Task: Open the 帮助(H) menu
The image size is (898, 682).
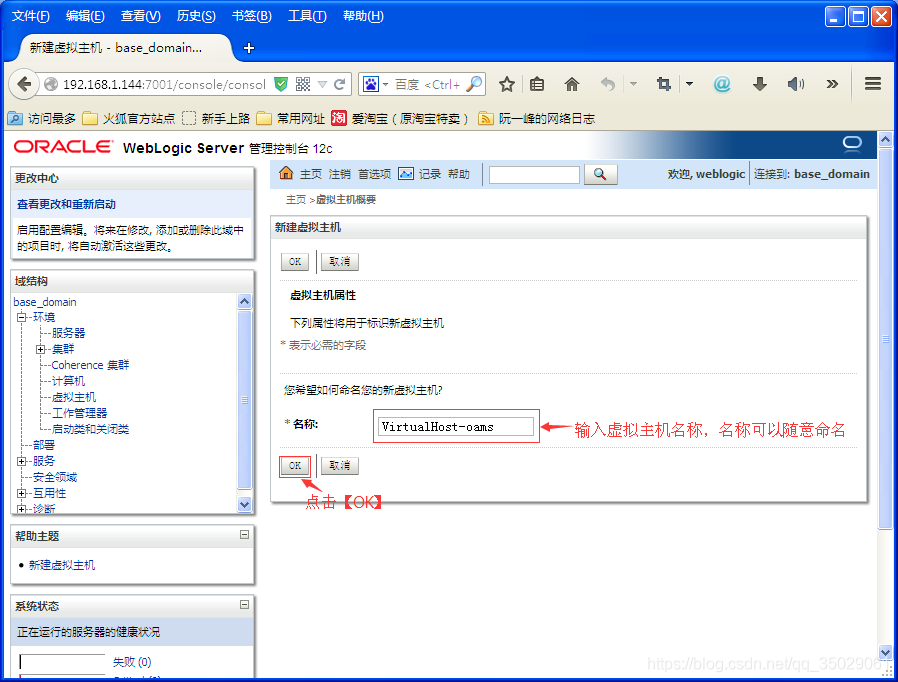Action: tap(363, 16)
